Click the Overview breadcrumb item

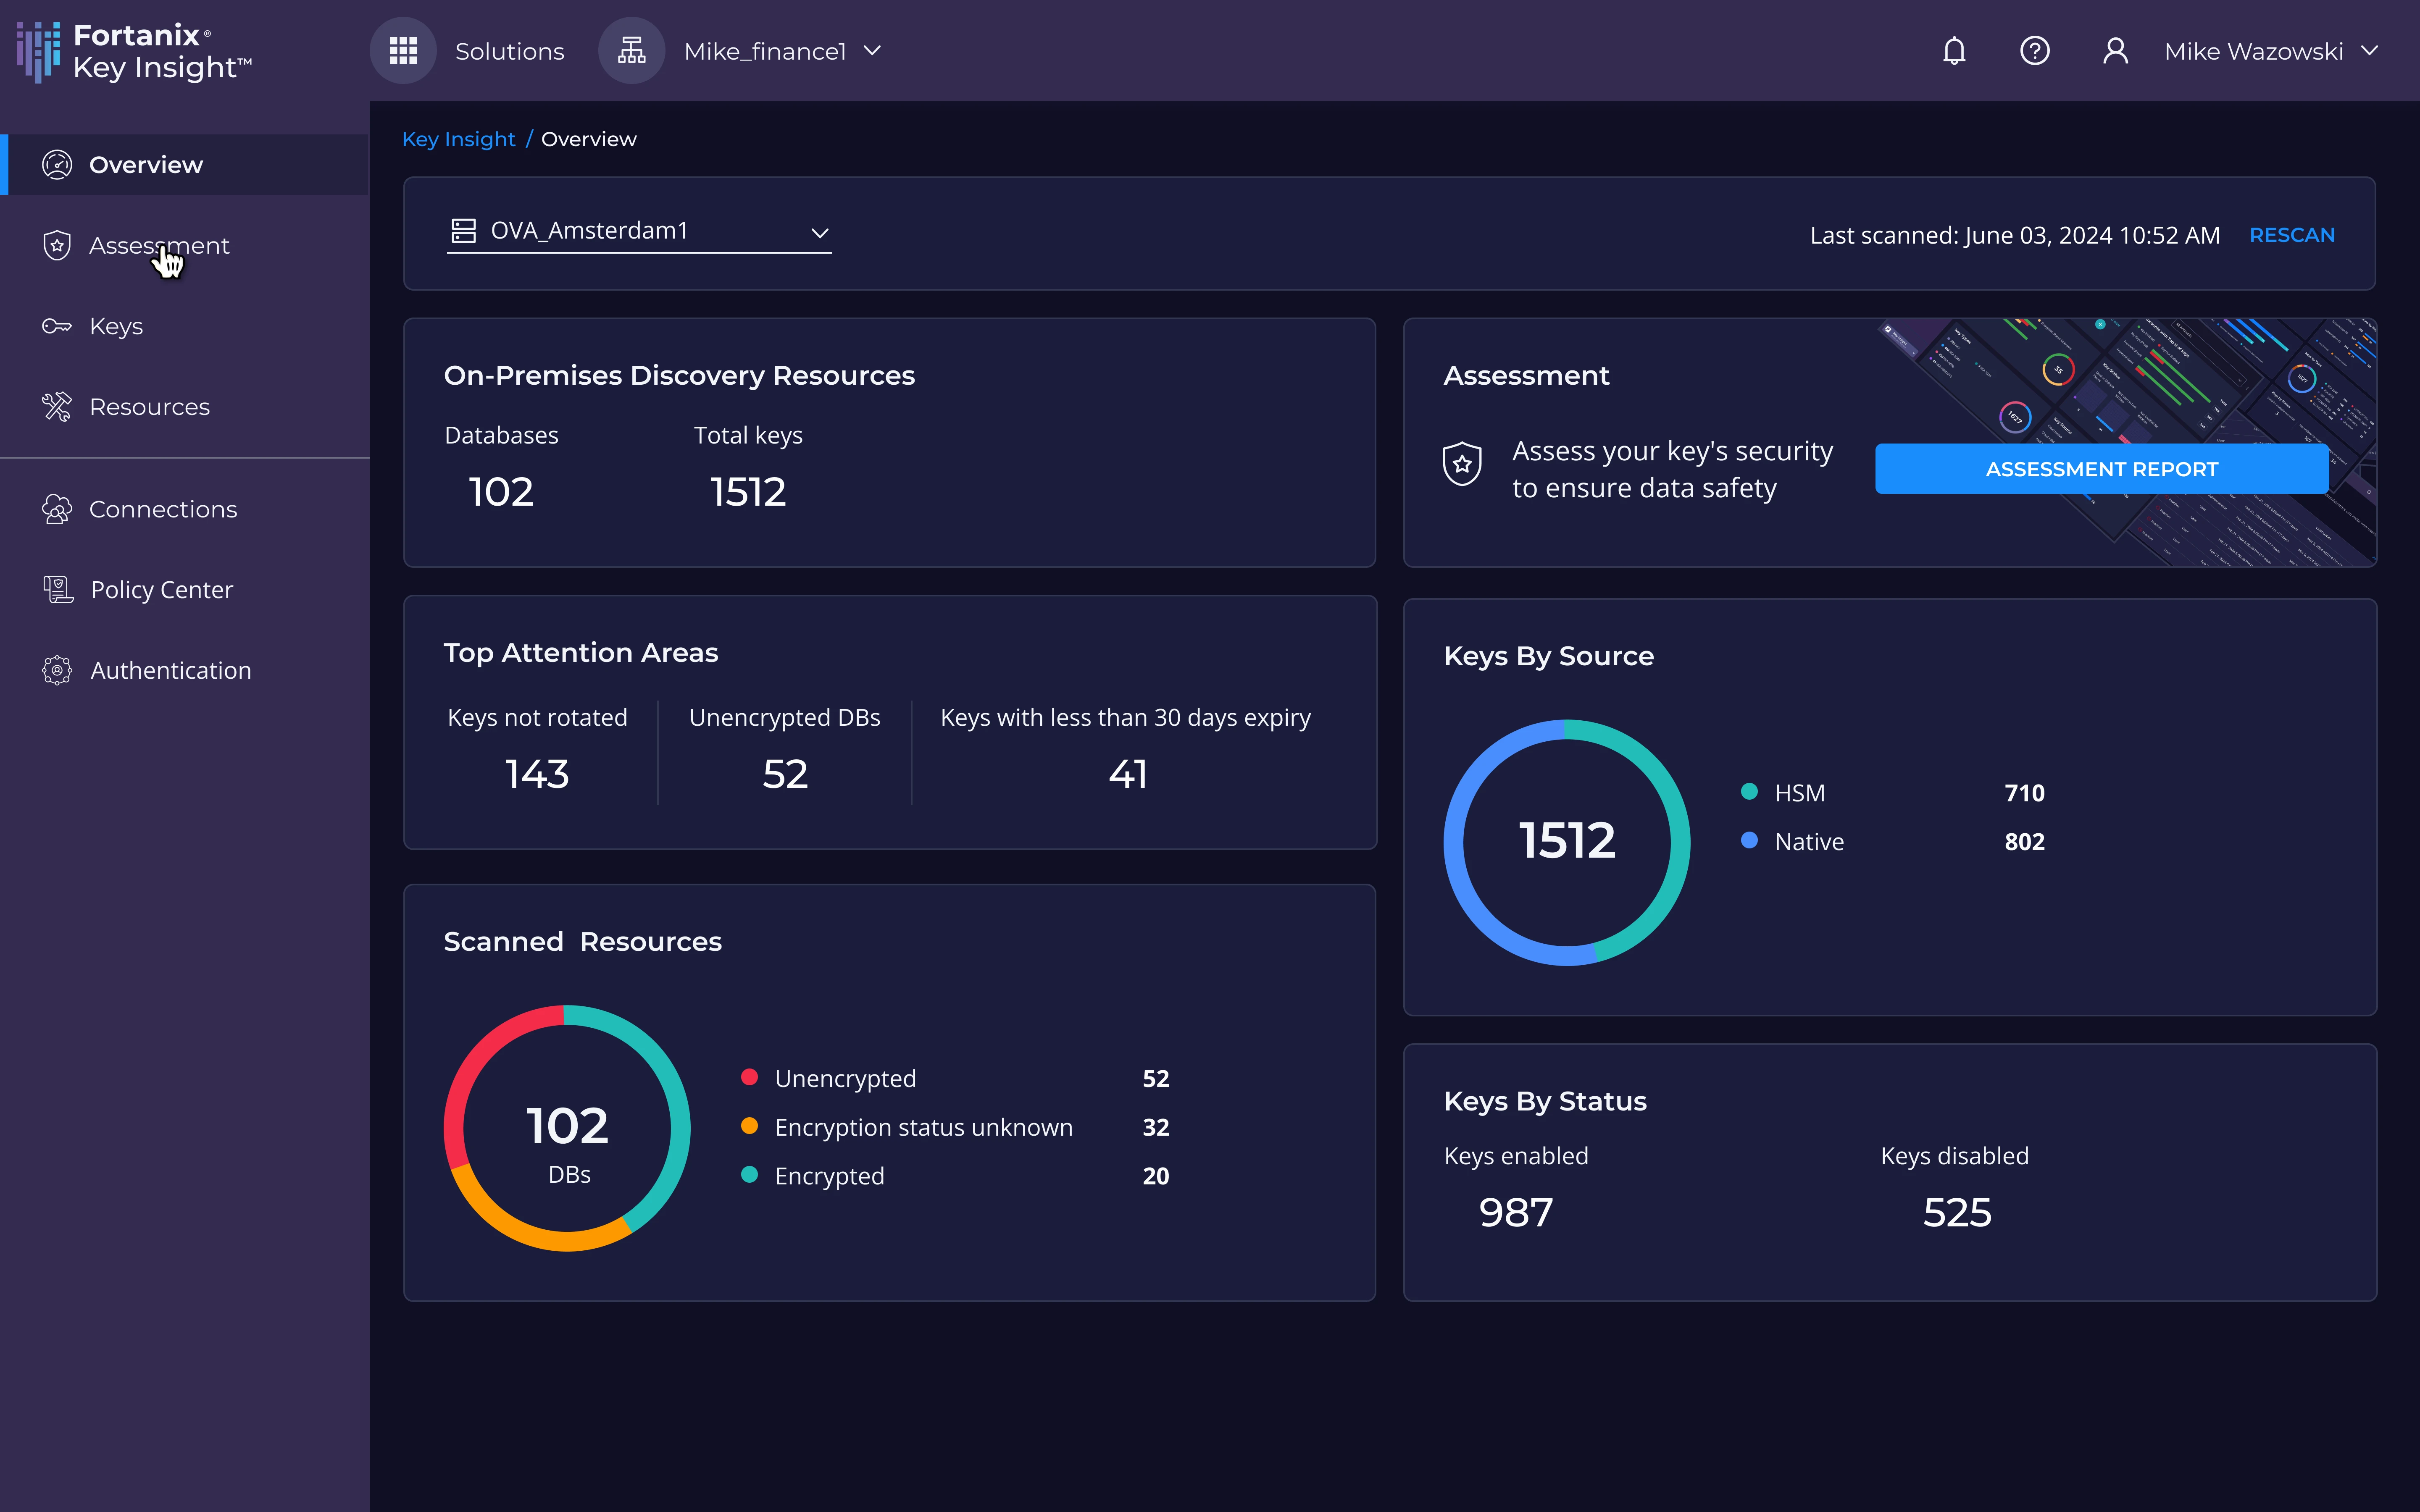[x=589, y=139]
